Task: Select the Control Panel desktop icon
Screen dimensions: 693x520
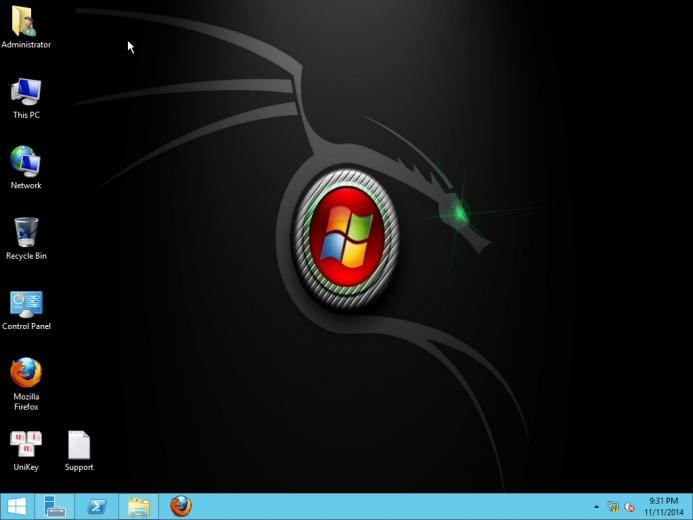Action: tap(26, 310)
